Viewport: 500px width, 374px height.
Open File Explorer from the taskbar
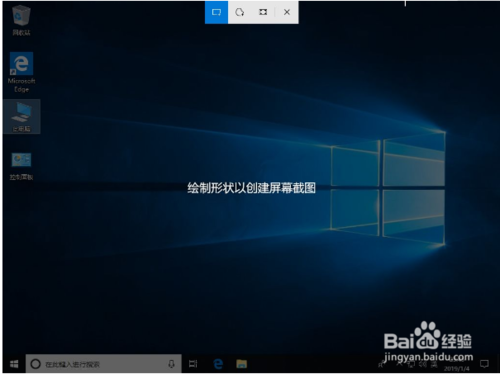241,364
